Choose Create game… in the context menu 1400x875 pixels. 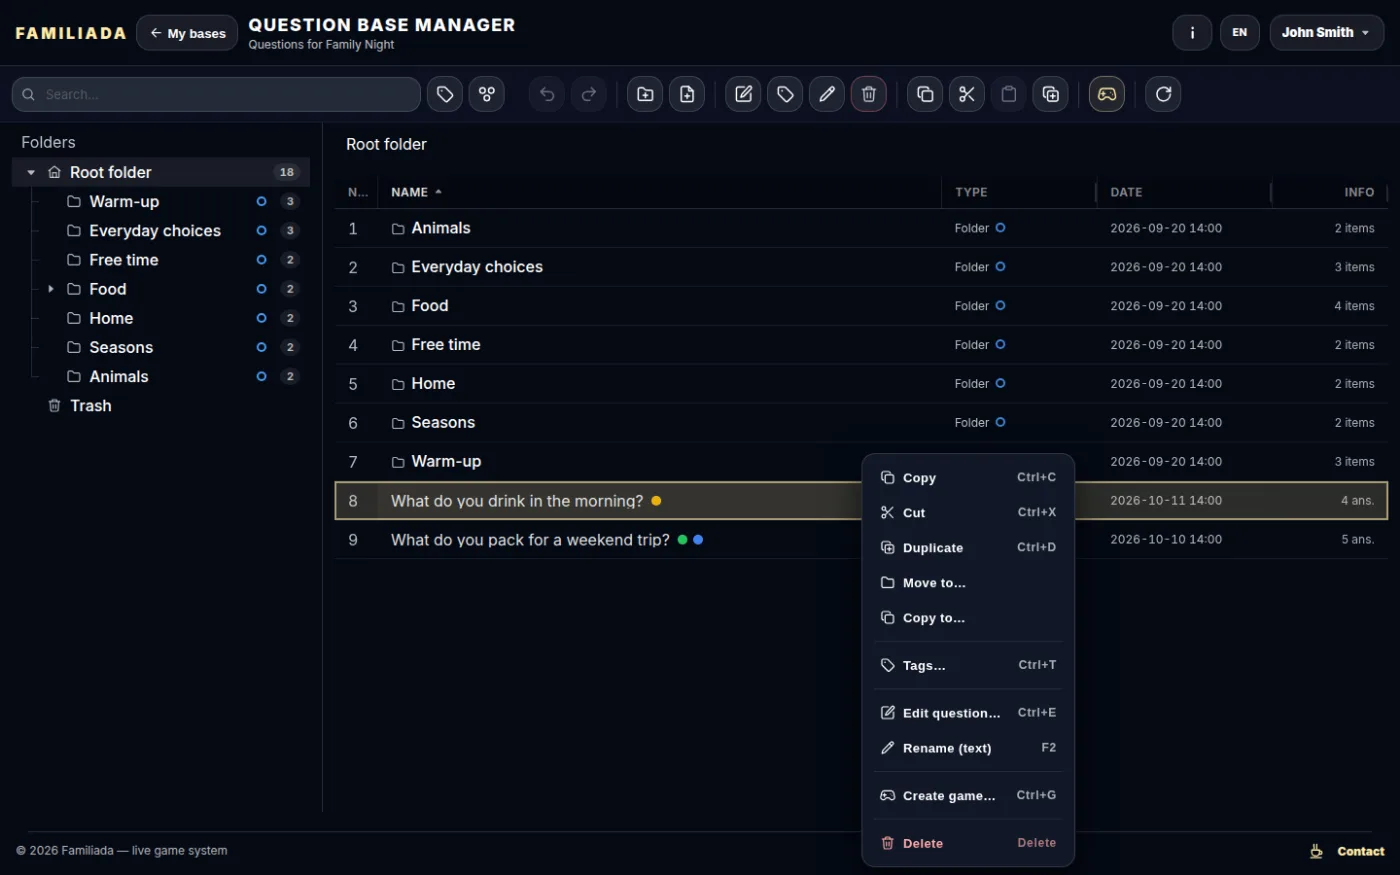click(968, 796)
